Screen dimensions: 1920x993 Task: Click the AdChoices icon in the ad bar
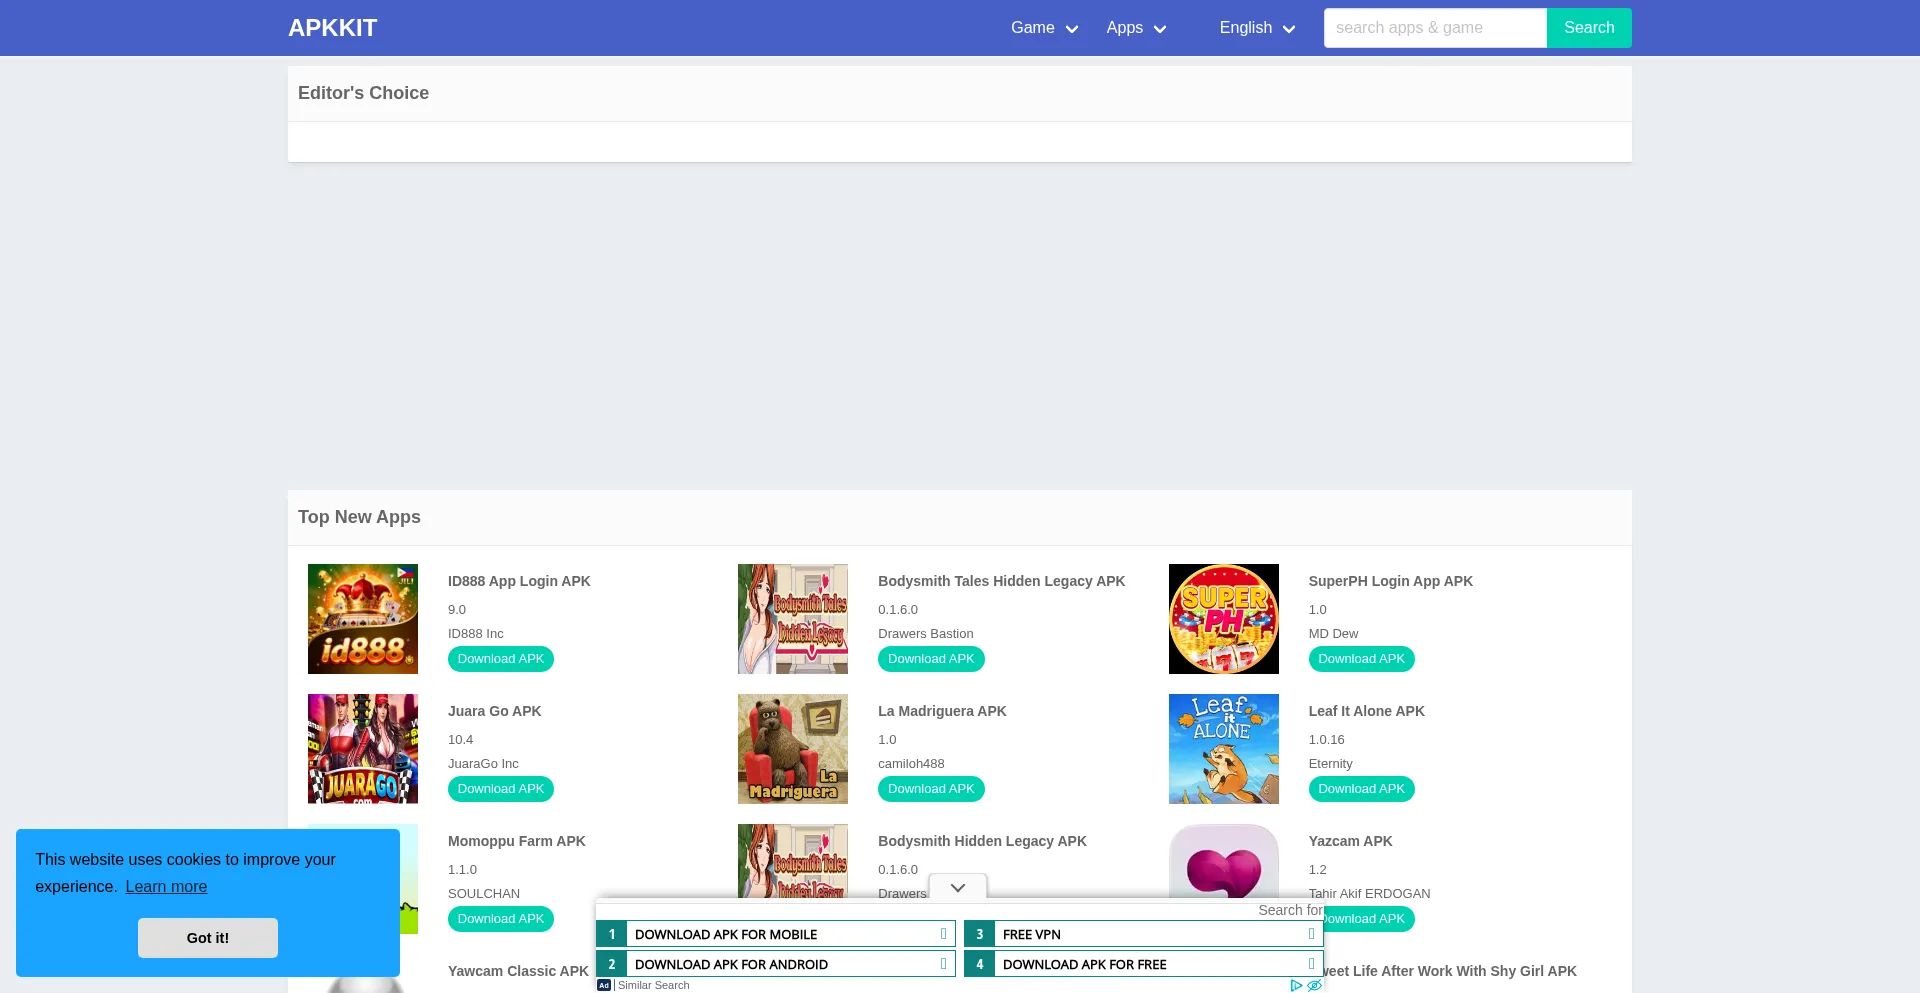1296,985
